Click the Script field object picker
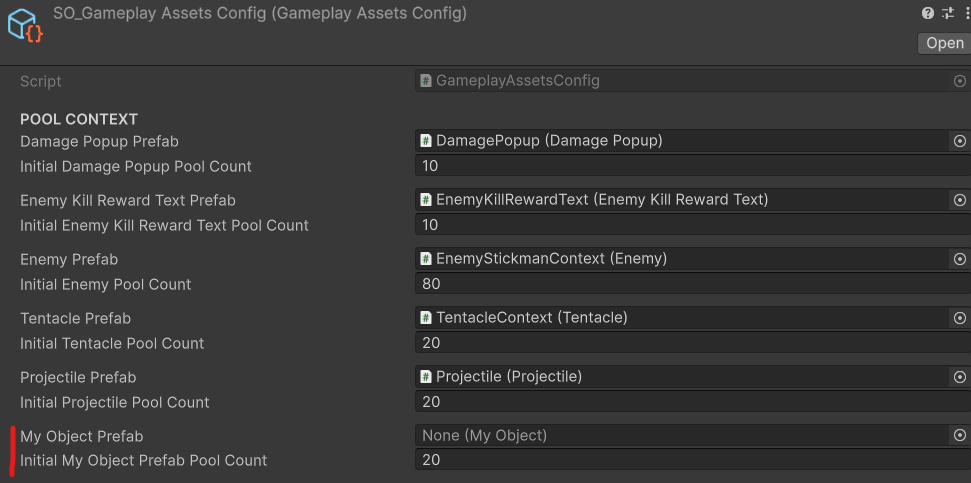This screenshot has height=483, width=971. click(959, 81)
